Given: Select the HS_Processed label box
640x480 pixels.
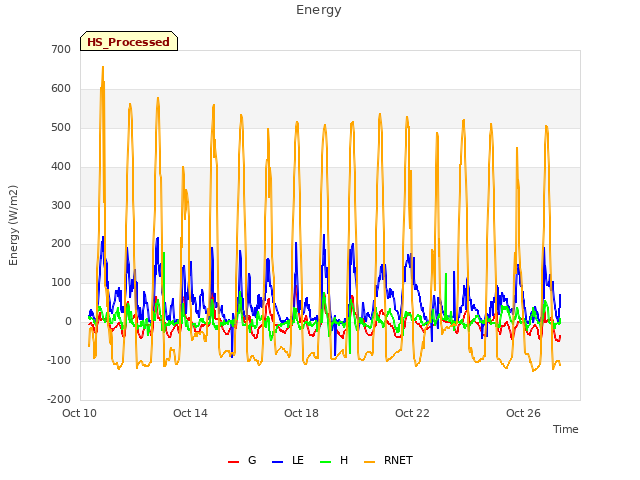Looking at the screenshot, I should [x=129, y=41].
